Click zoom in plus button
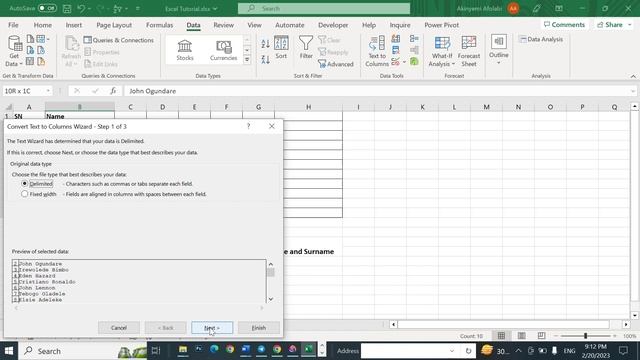This screenshot has width=640, height=360. coord(615,336)
